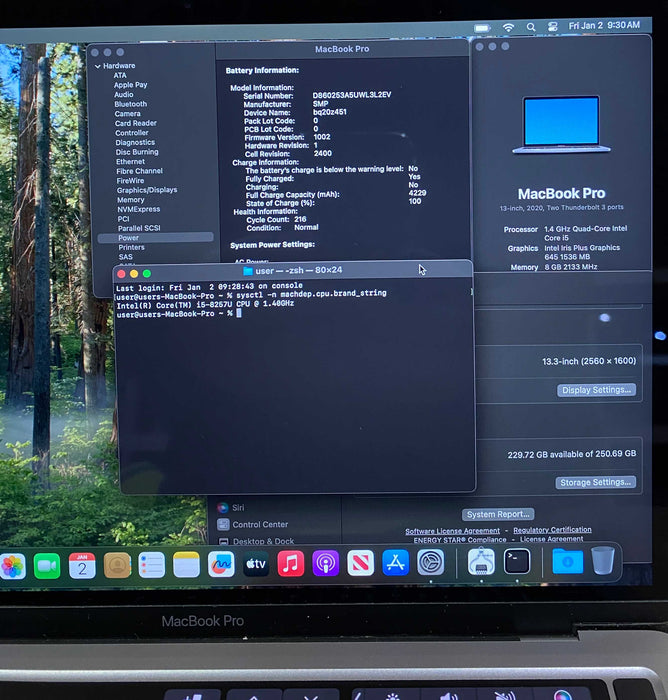
Task: Open Control Center in menu bar
Action: (553, 26)
